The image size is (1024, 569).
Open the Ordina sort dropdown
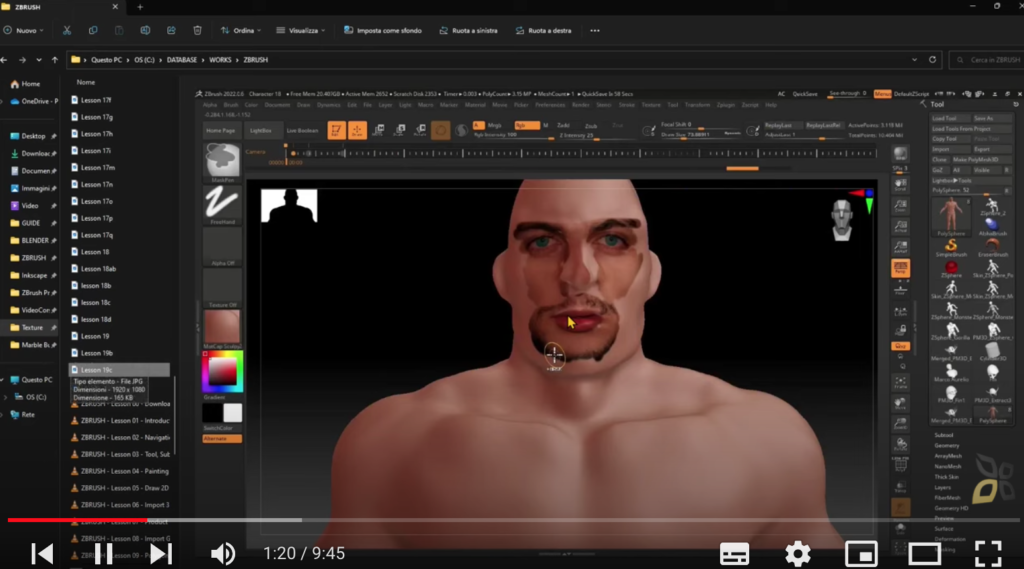point(241,30)
